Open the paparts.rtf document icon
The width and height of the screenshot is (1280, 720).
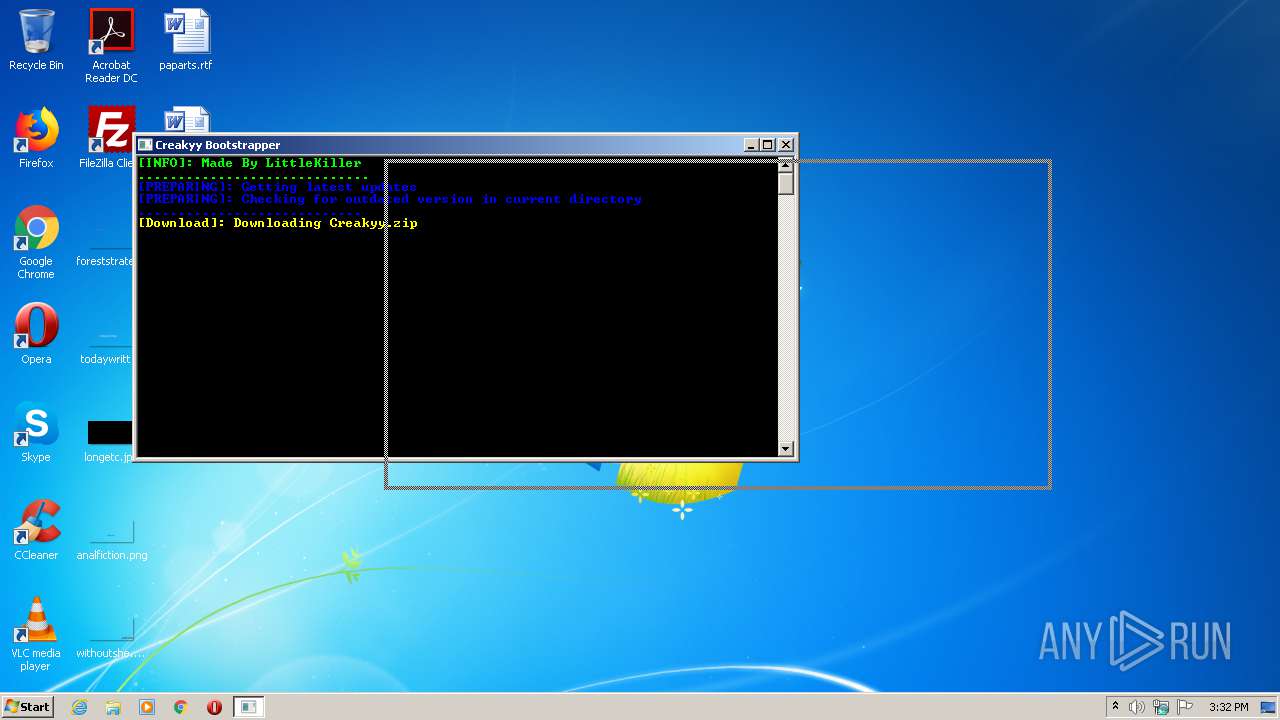point(186,40)
